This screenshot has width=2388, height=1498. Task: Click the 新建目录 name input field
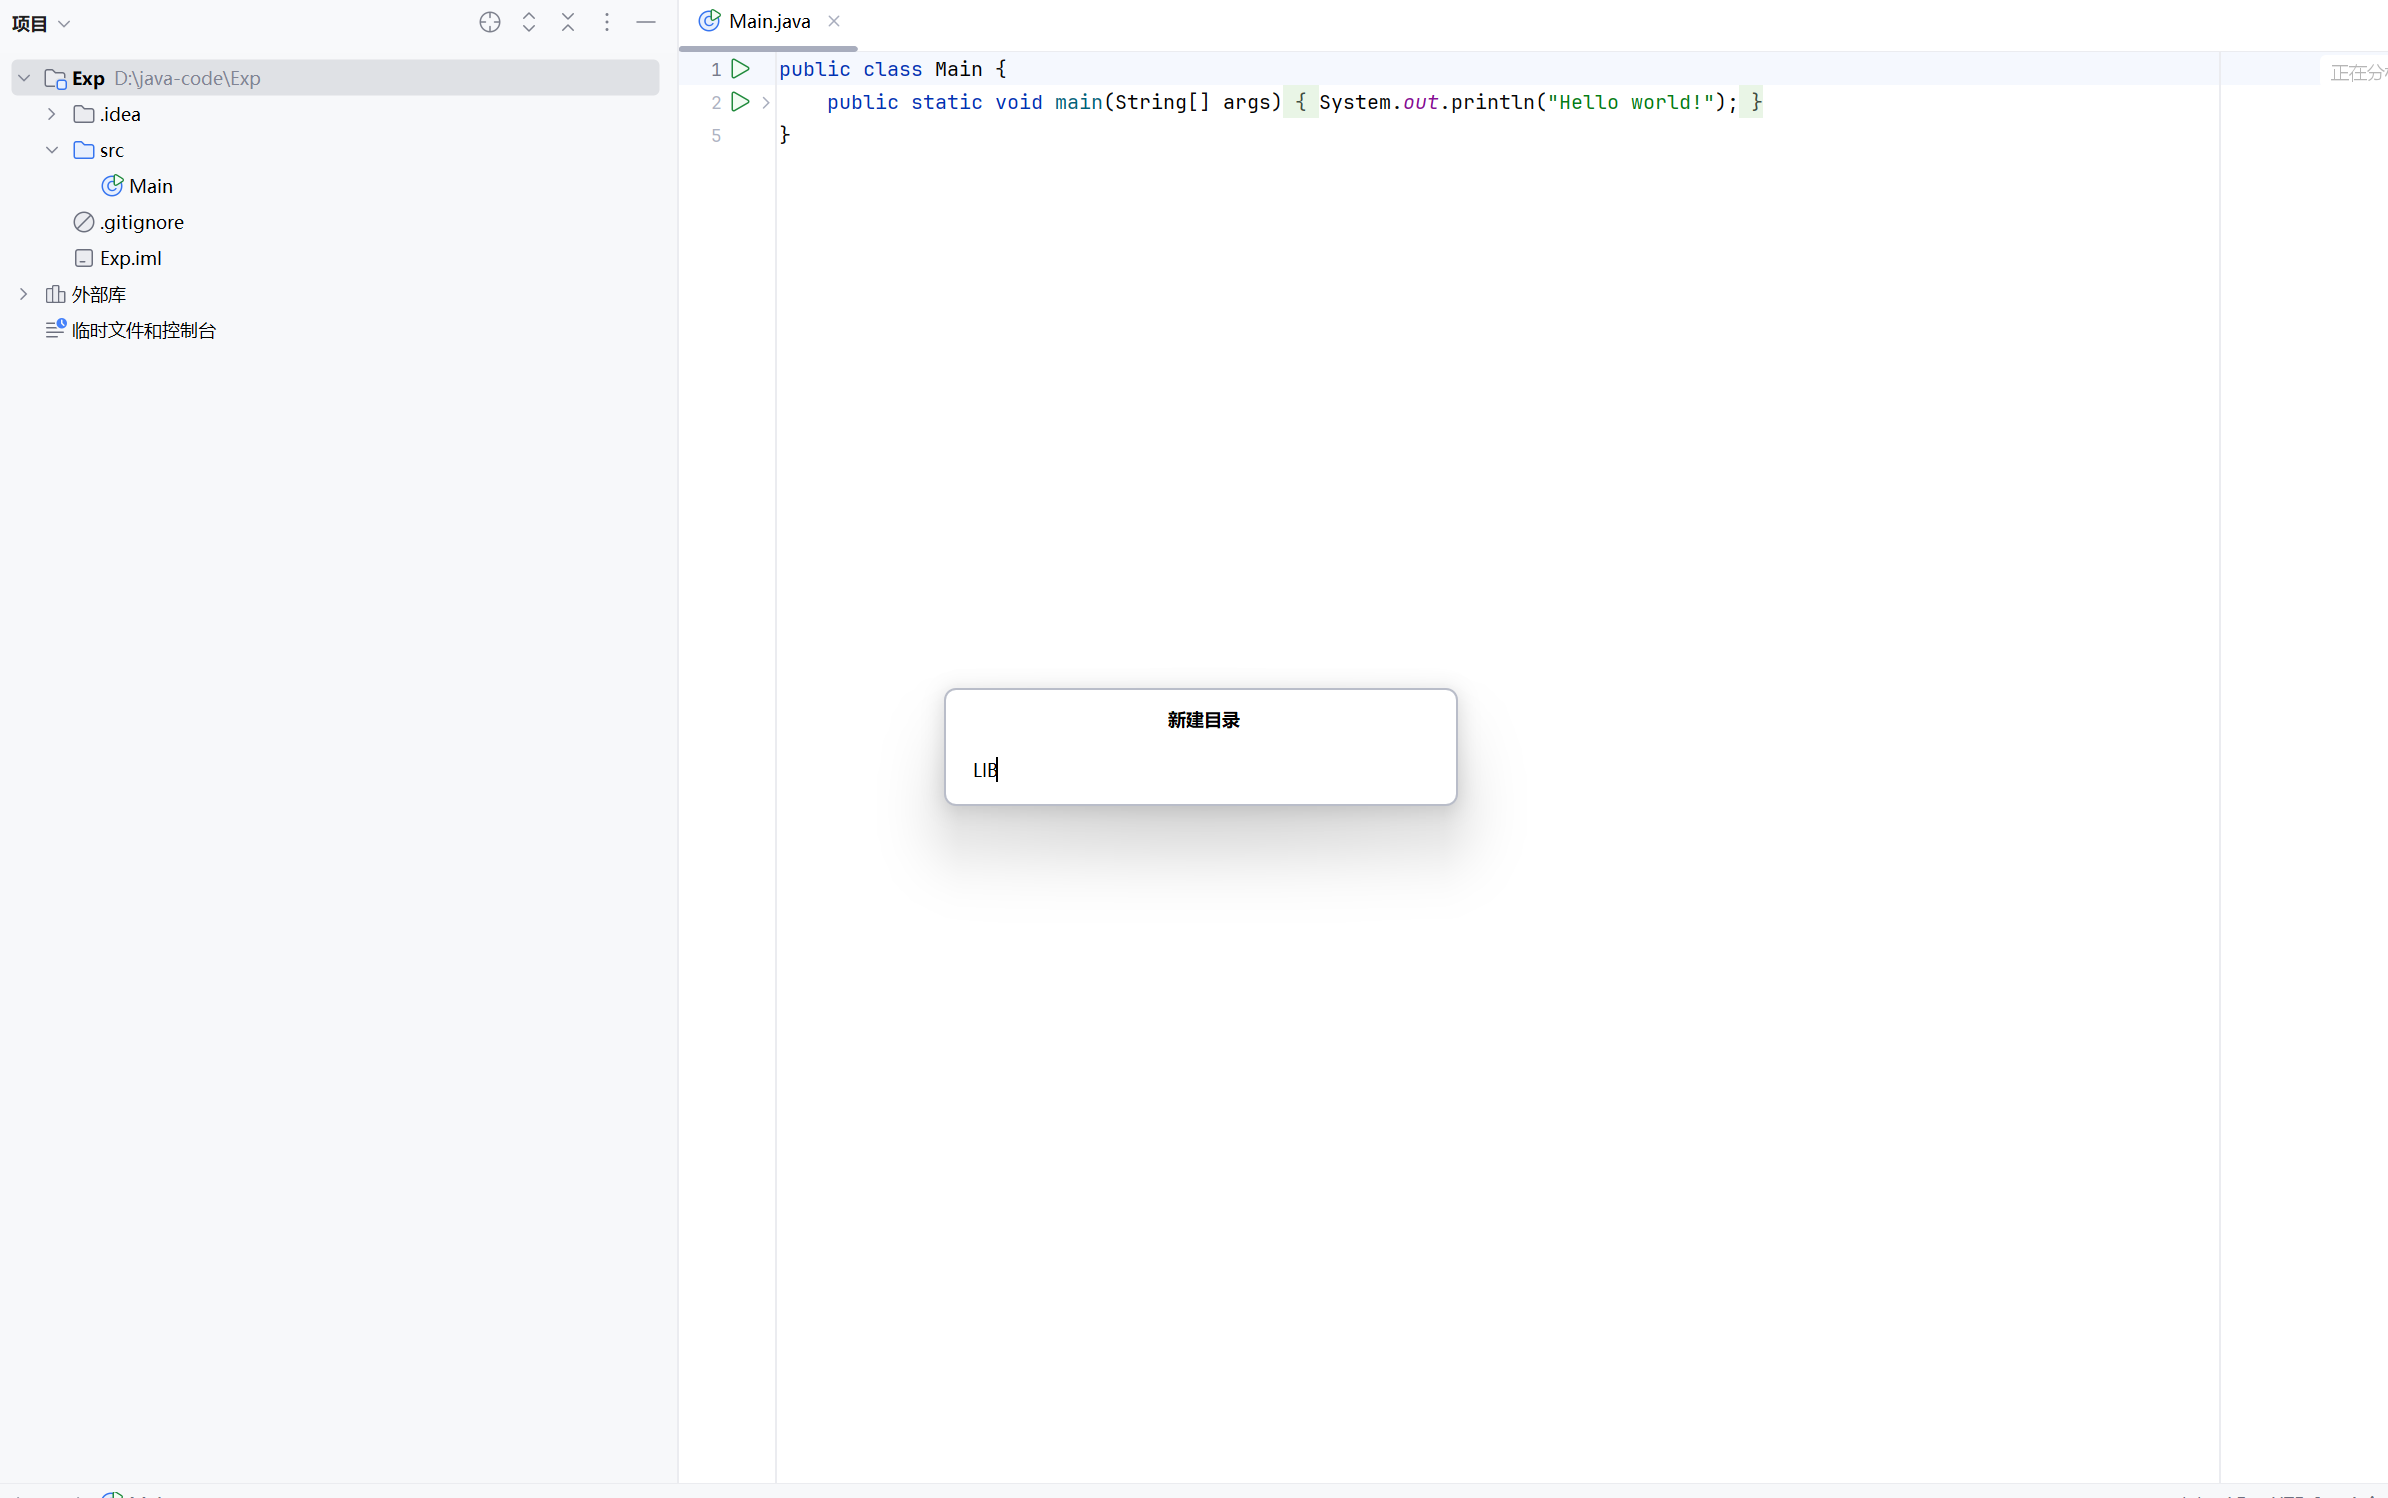(1200, 769)
